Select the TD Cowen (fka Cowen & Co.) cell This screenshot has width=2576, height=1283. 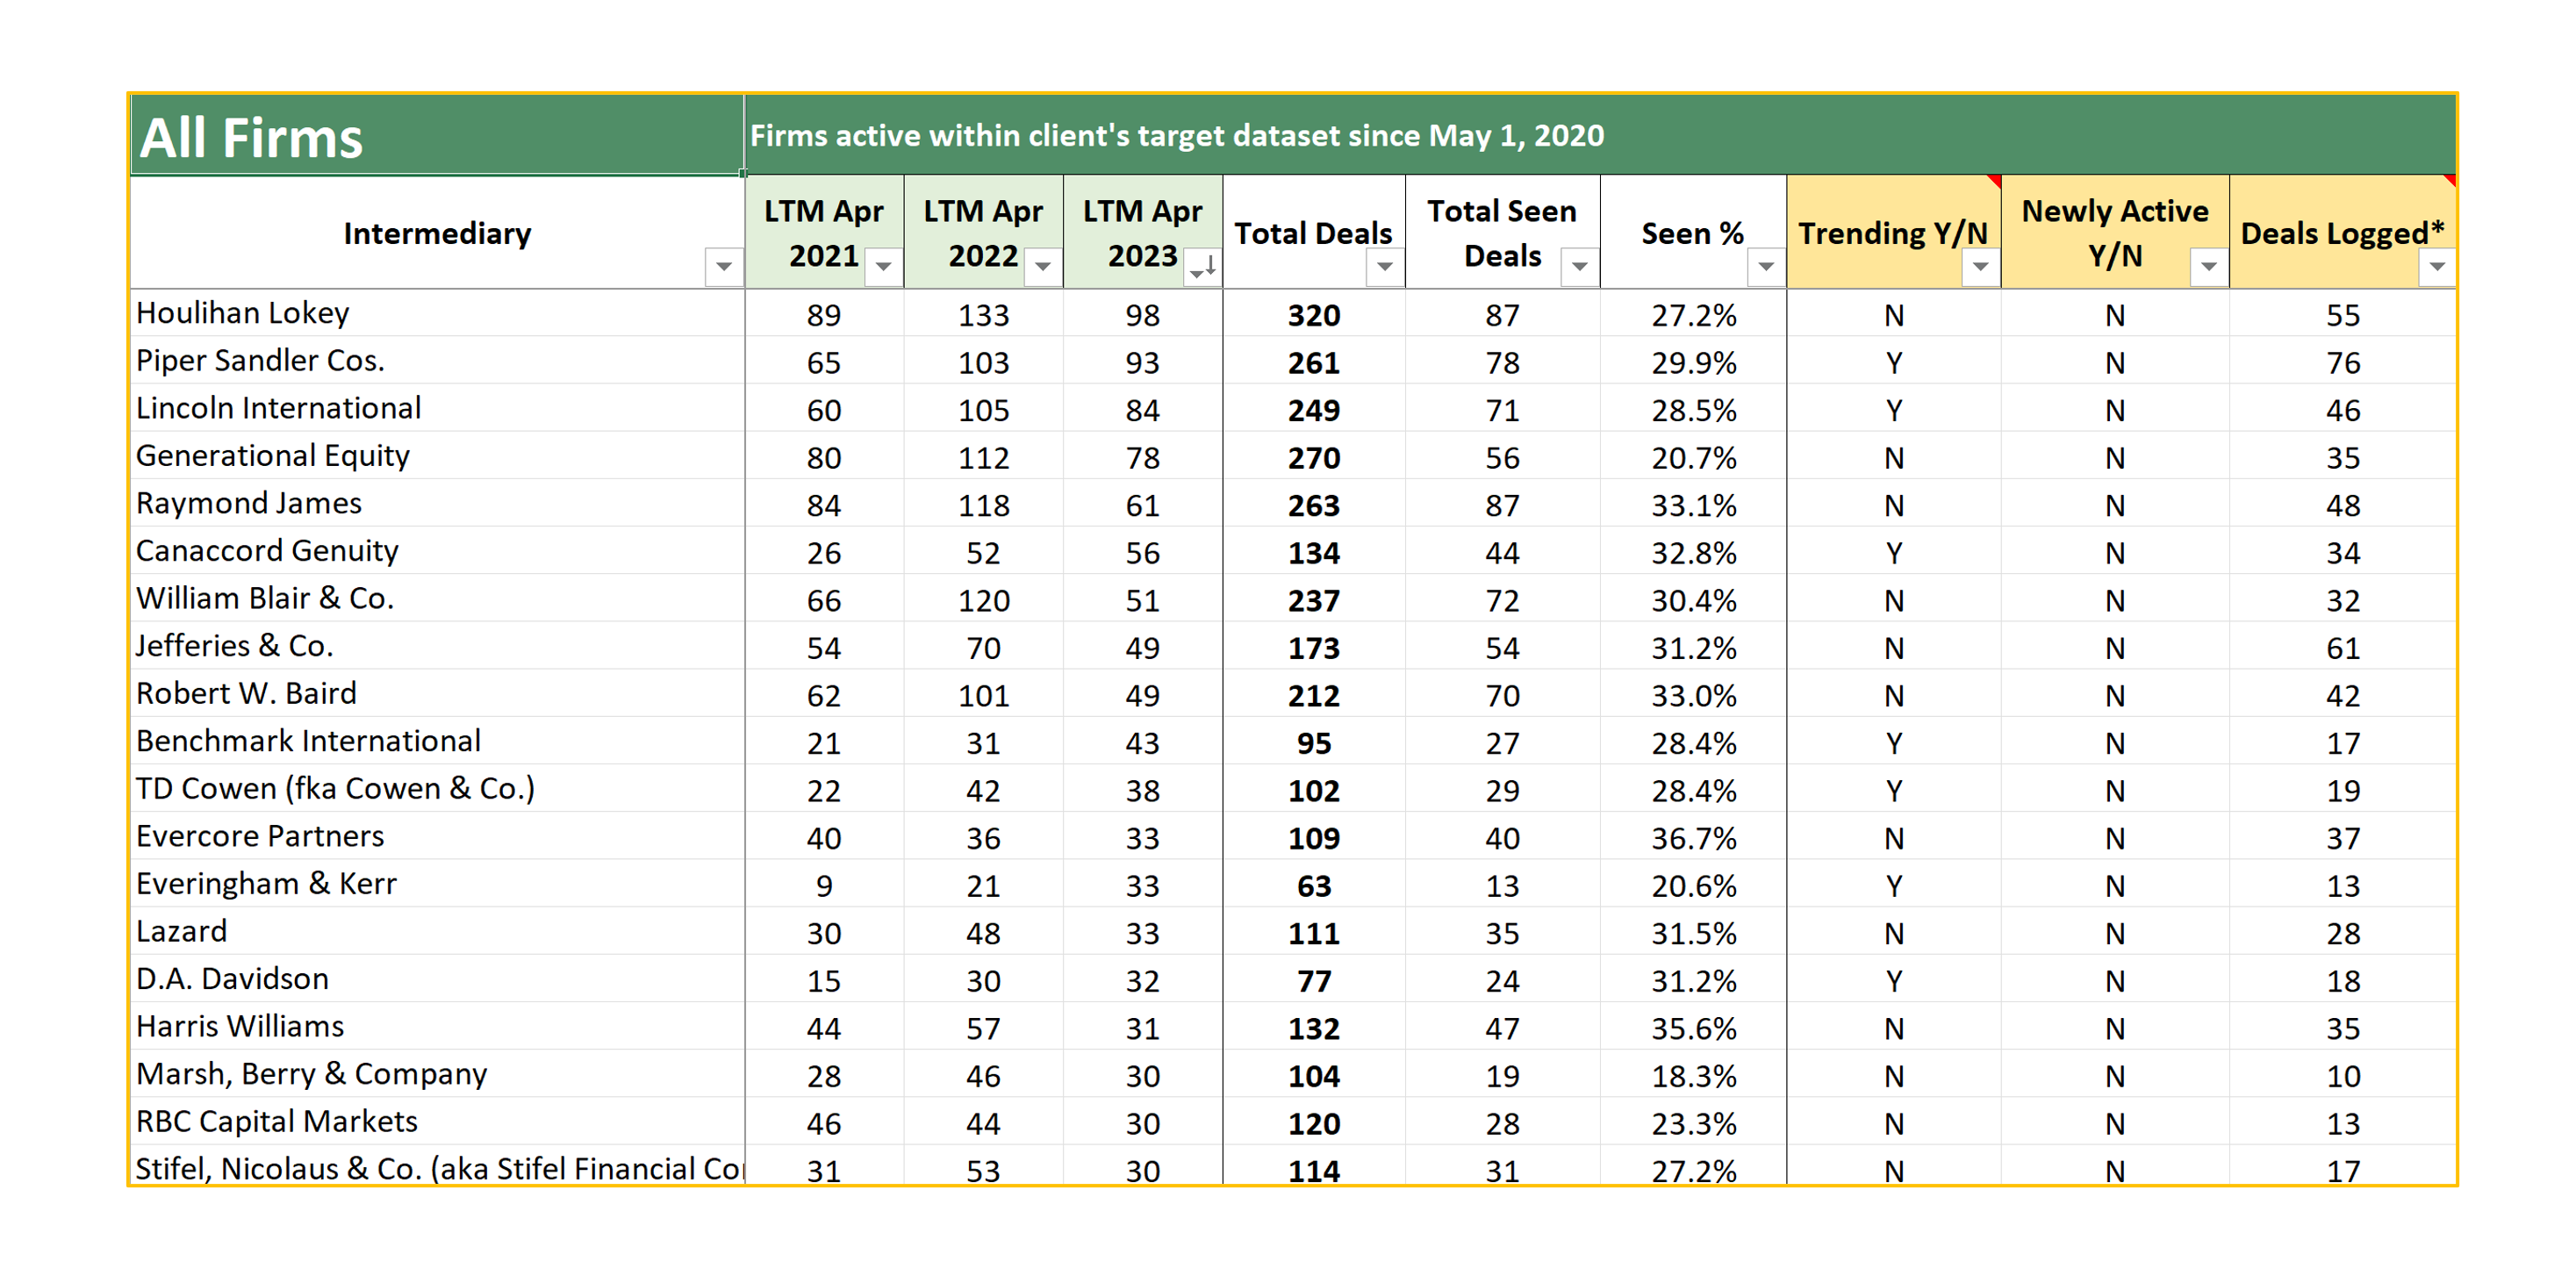click(437, 789)
